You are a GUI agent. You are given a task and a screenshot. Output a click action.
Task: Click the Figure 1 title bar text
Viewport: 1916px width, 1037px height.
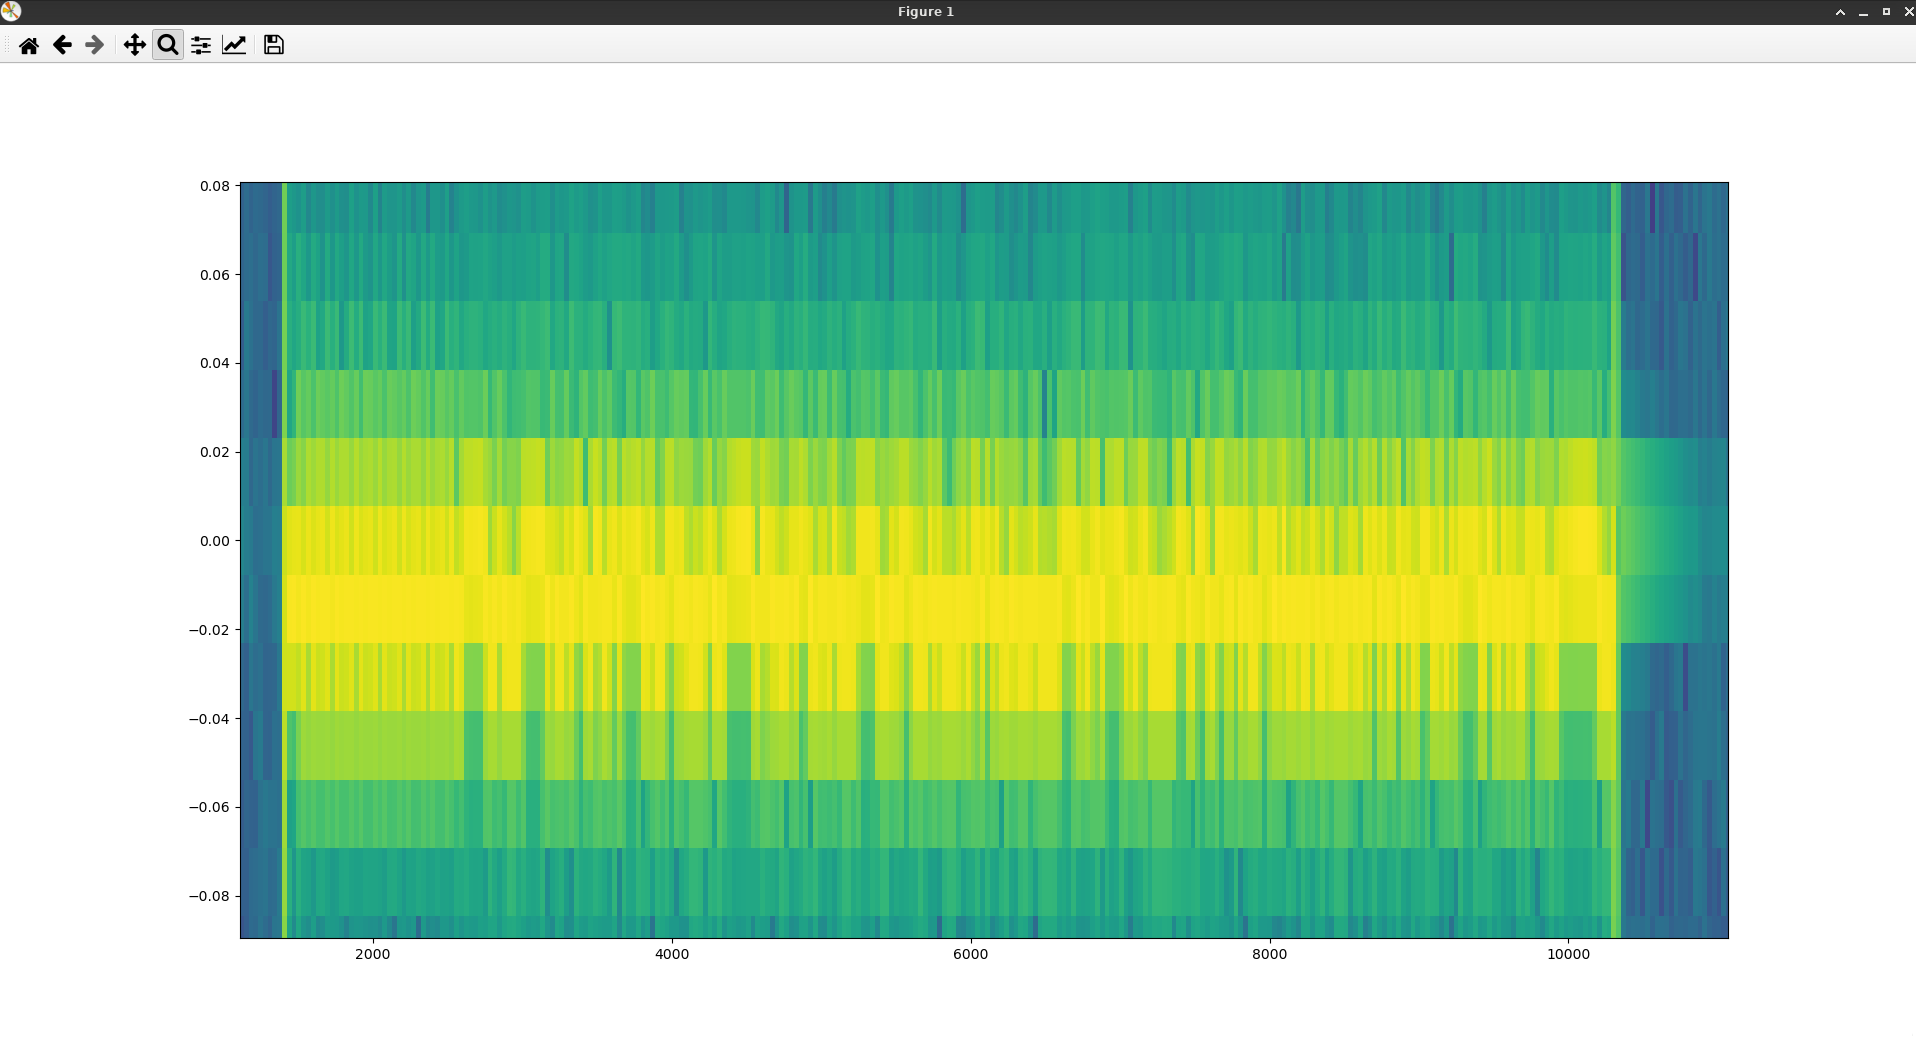(926, 12)
